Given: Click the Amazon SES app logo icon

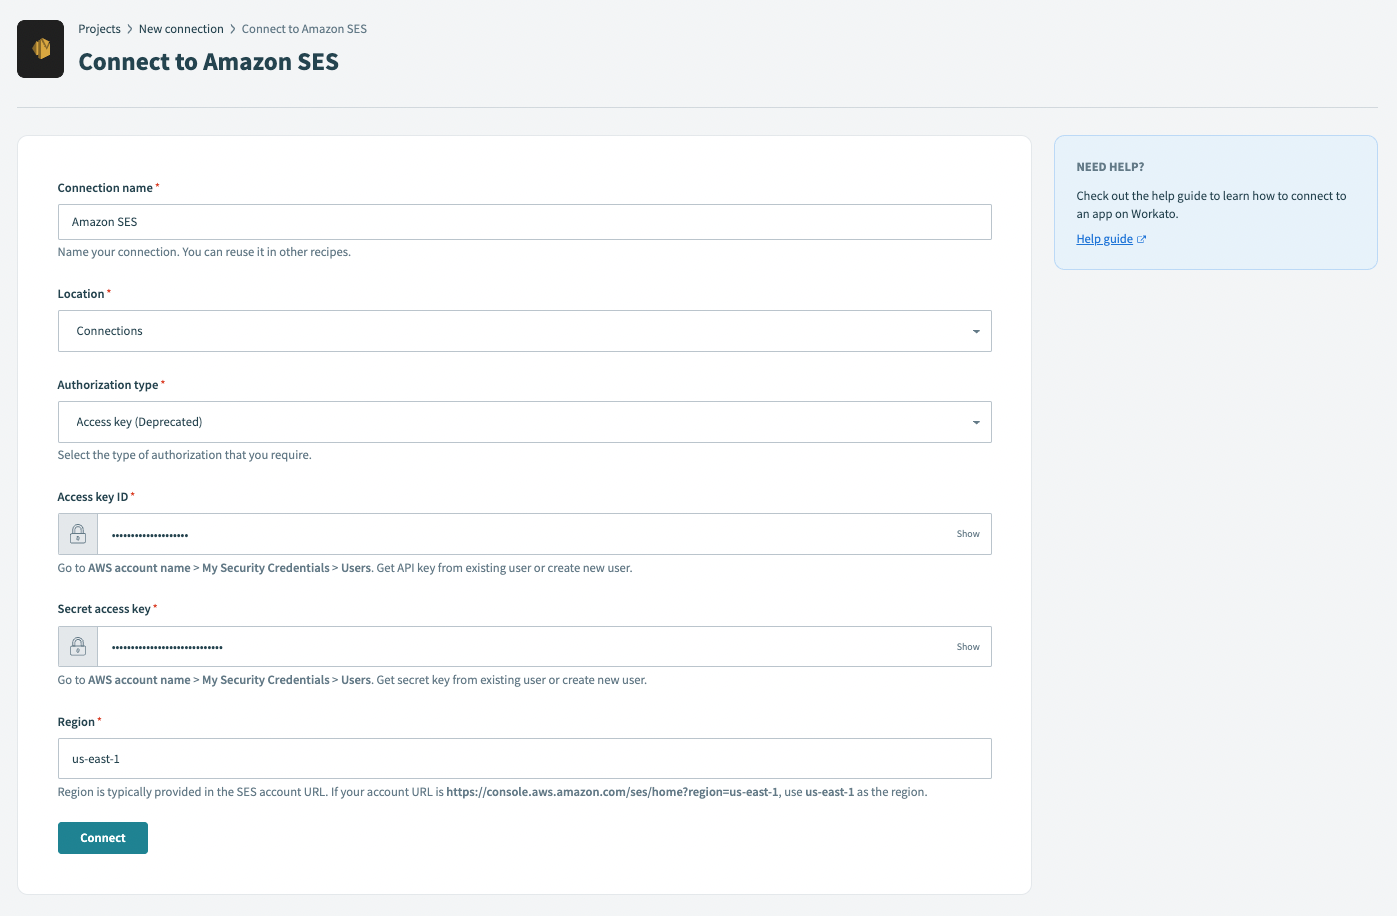Looking at the screenshot, I should pos(40,48).
